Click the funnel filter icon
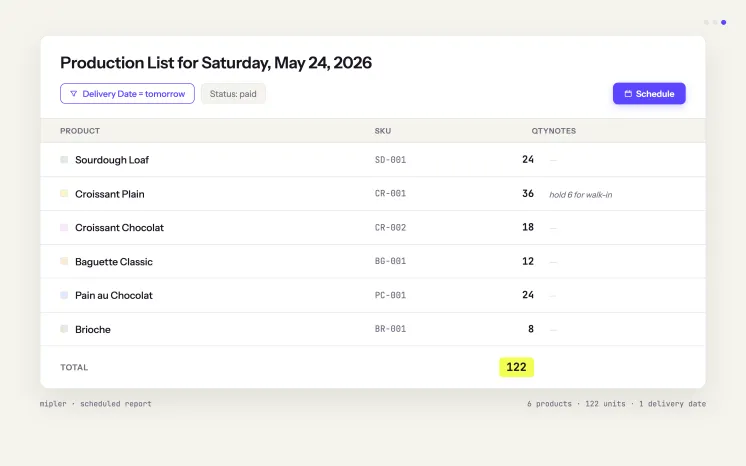 [74, 94]
